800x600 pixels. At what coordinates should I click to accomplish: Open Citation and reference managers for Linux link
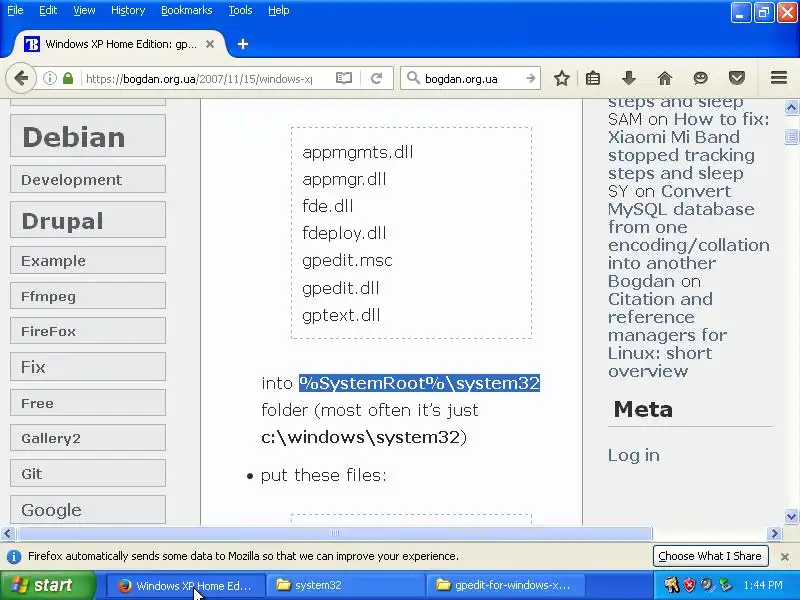(x=667, y=335)
